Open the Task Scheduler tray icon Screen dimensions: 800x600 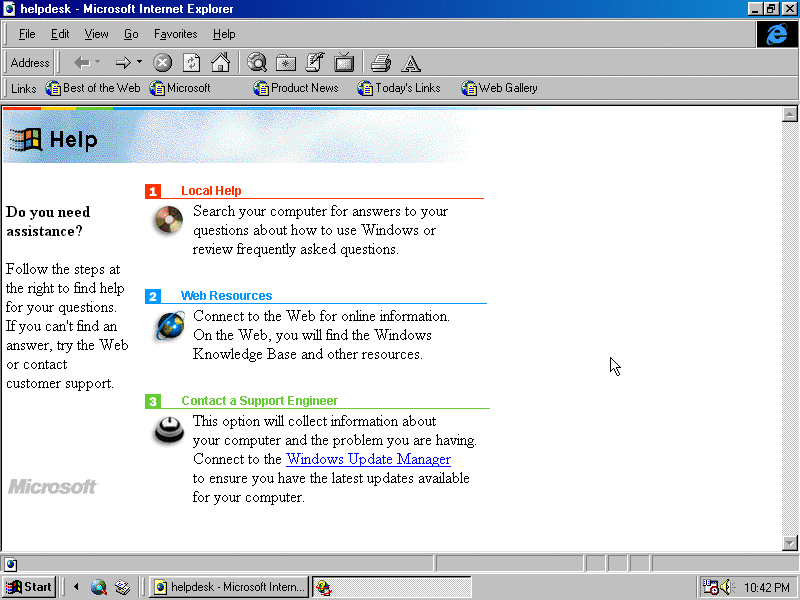click(710, 587)
